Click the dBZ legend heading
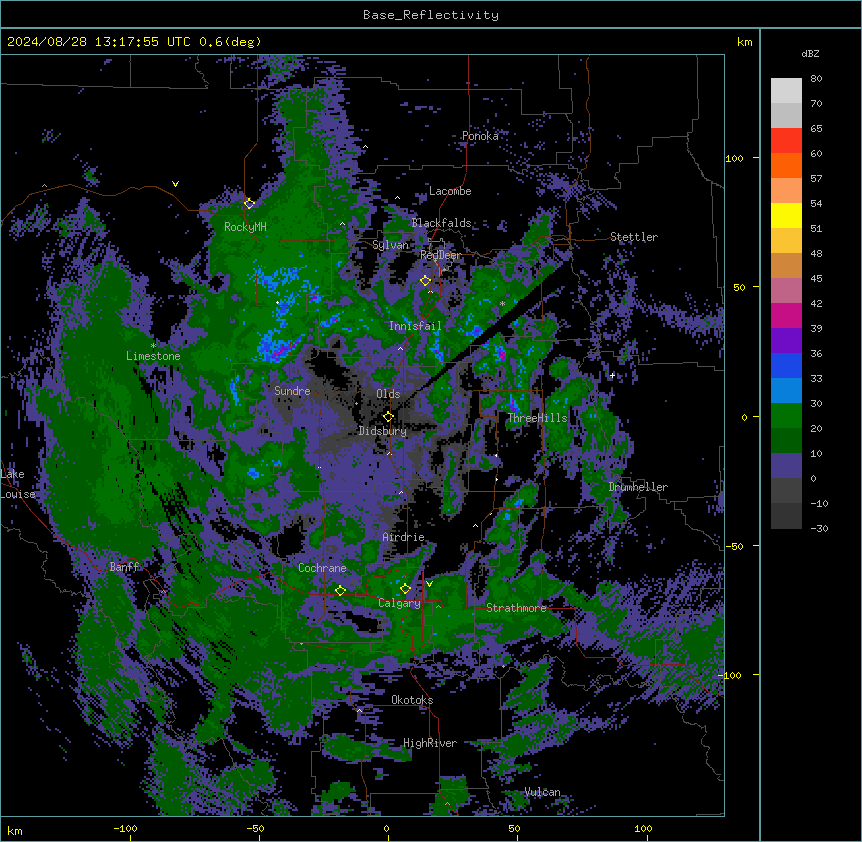The height and width of the screenshot is (842, 862). point(810,54)
